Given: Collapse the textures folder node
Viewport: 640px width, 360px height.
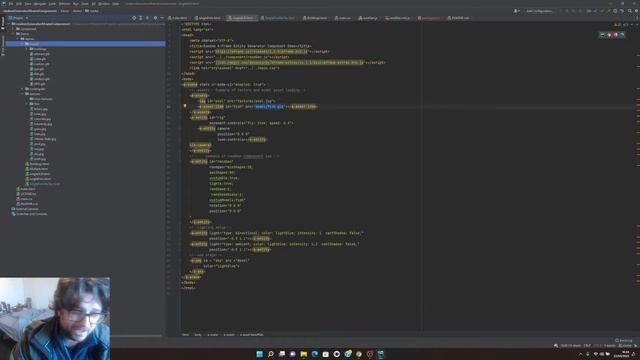Looking at the screenshot, I should click(22, 94).
